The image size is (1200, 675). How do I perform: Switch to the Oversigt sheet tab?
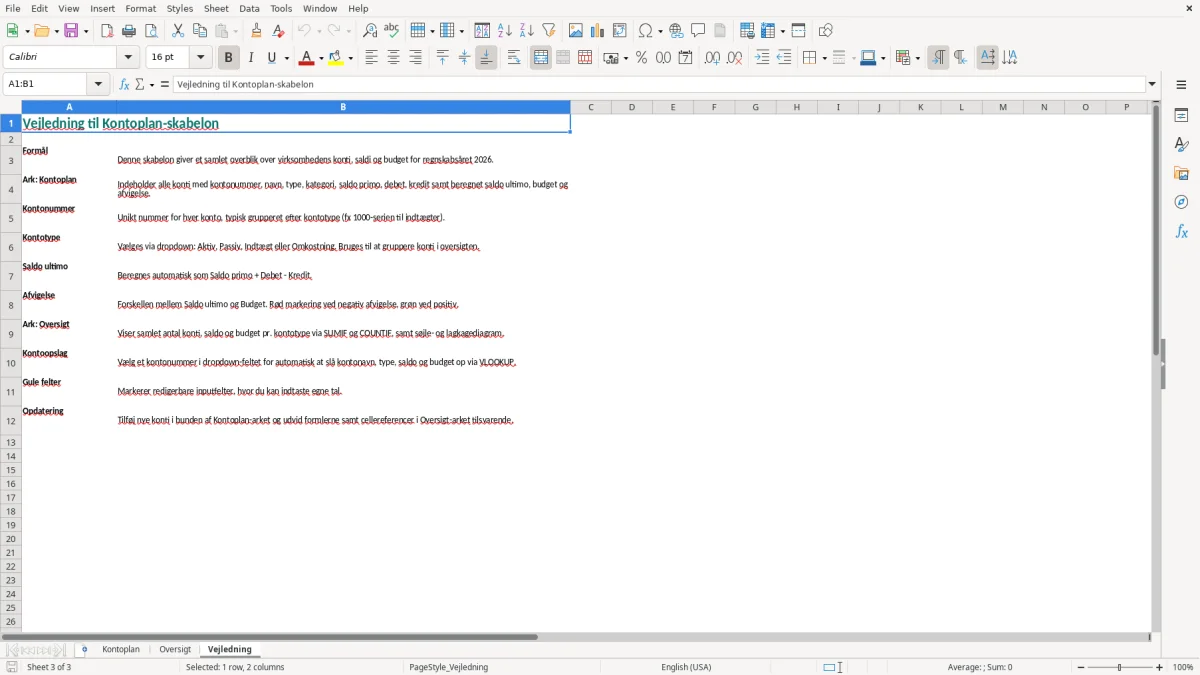175,649
